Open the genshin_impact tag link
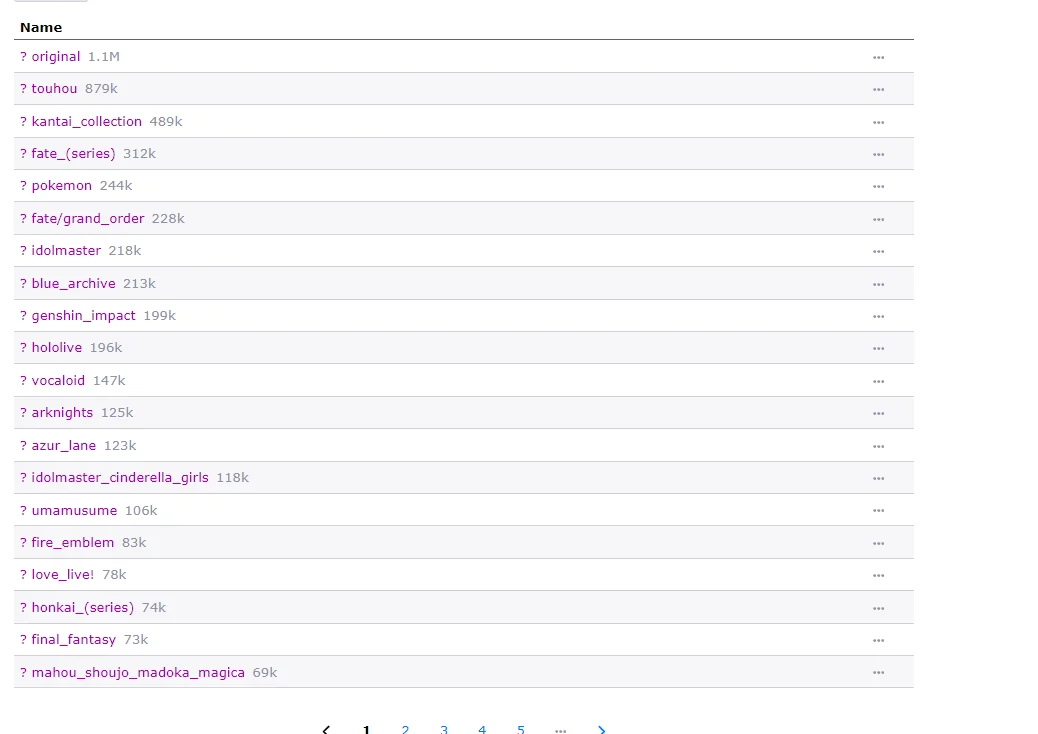 pos(83,316)
